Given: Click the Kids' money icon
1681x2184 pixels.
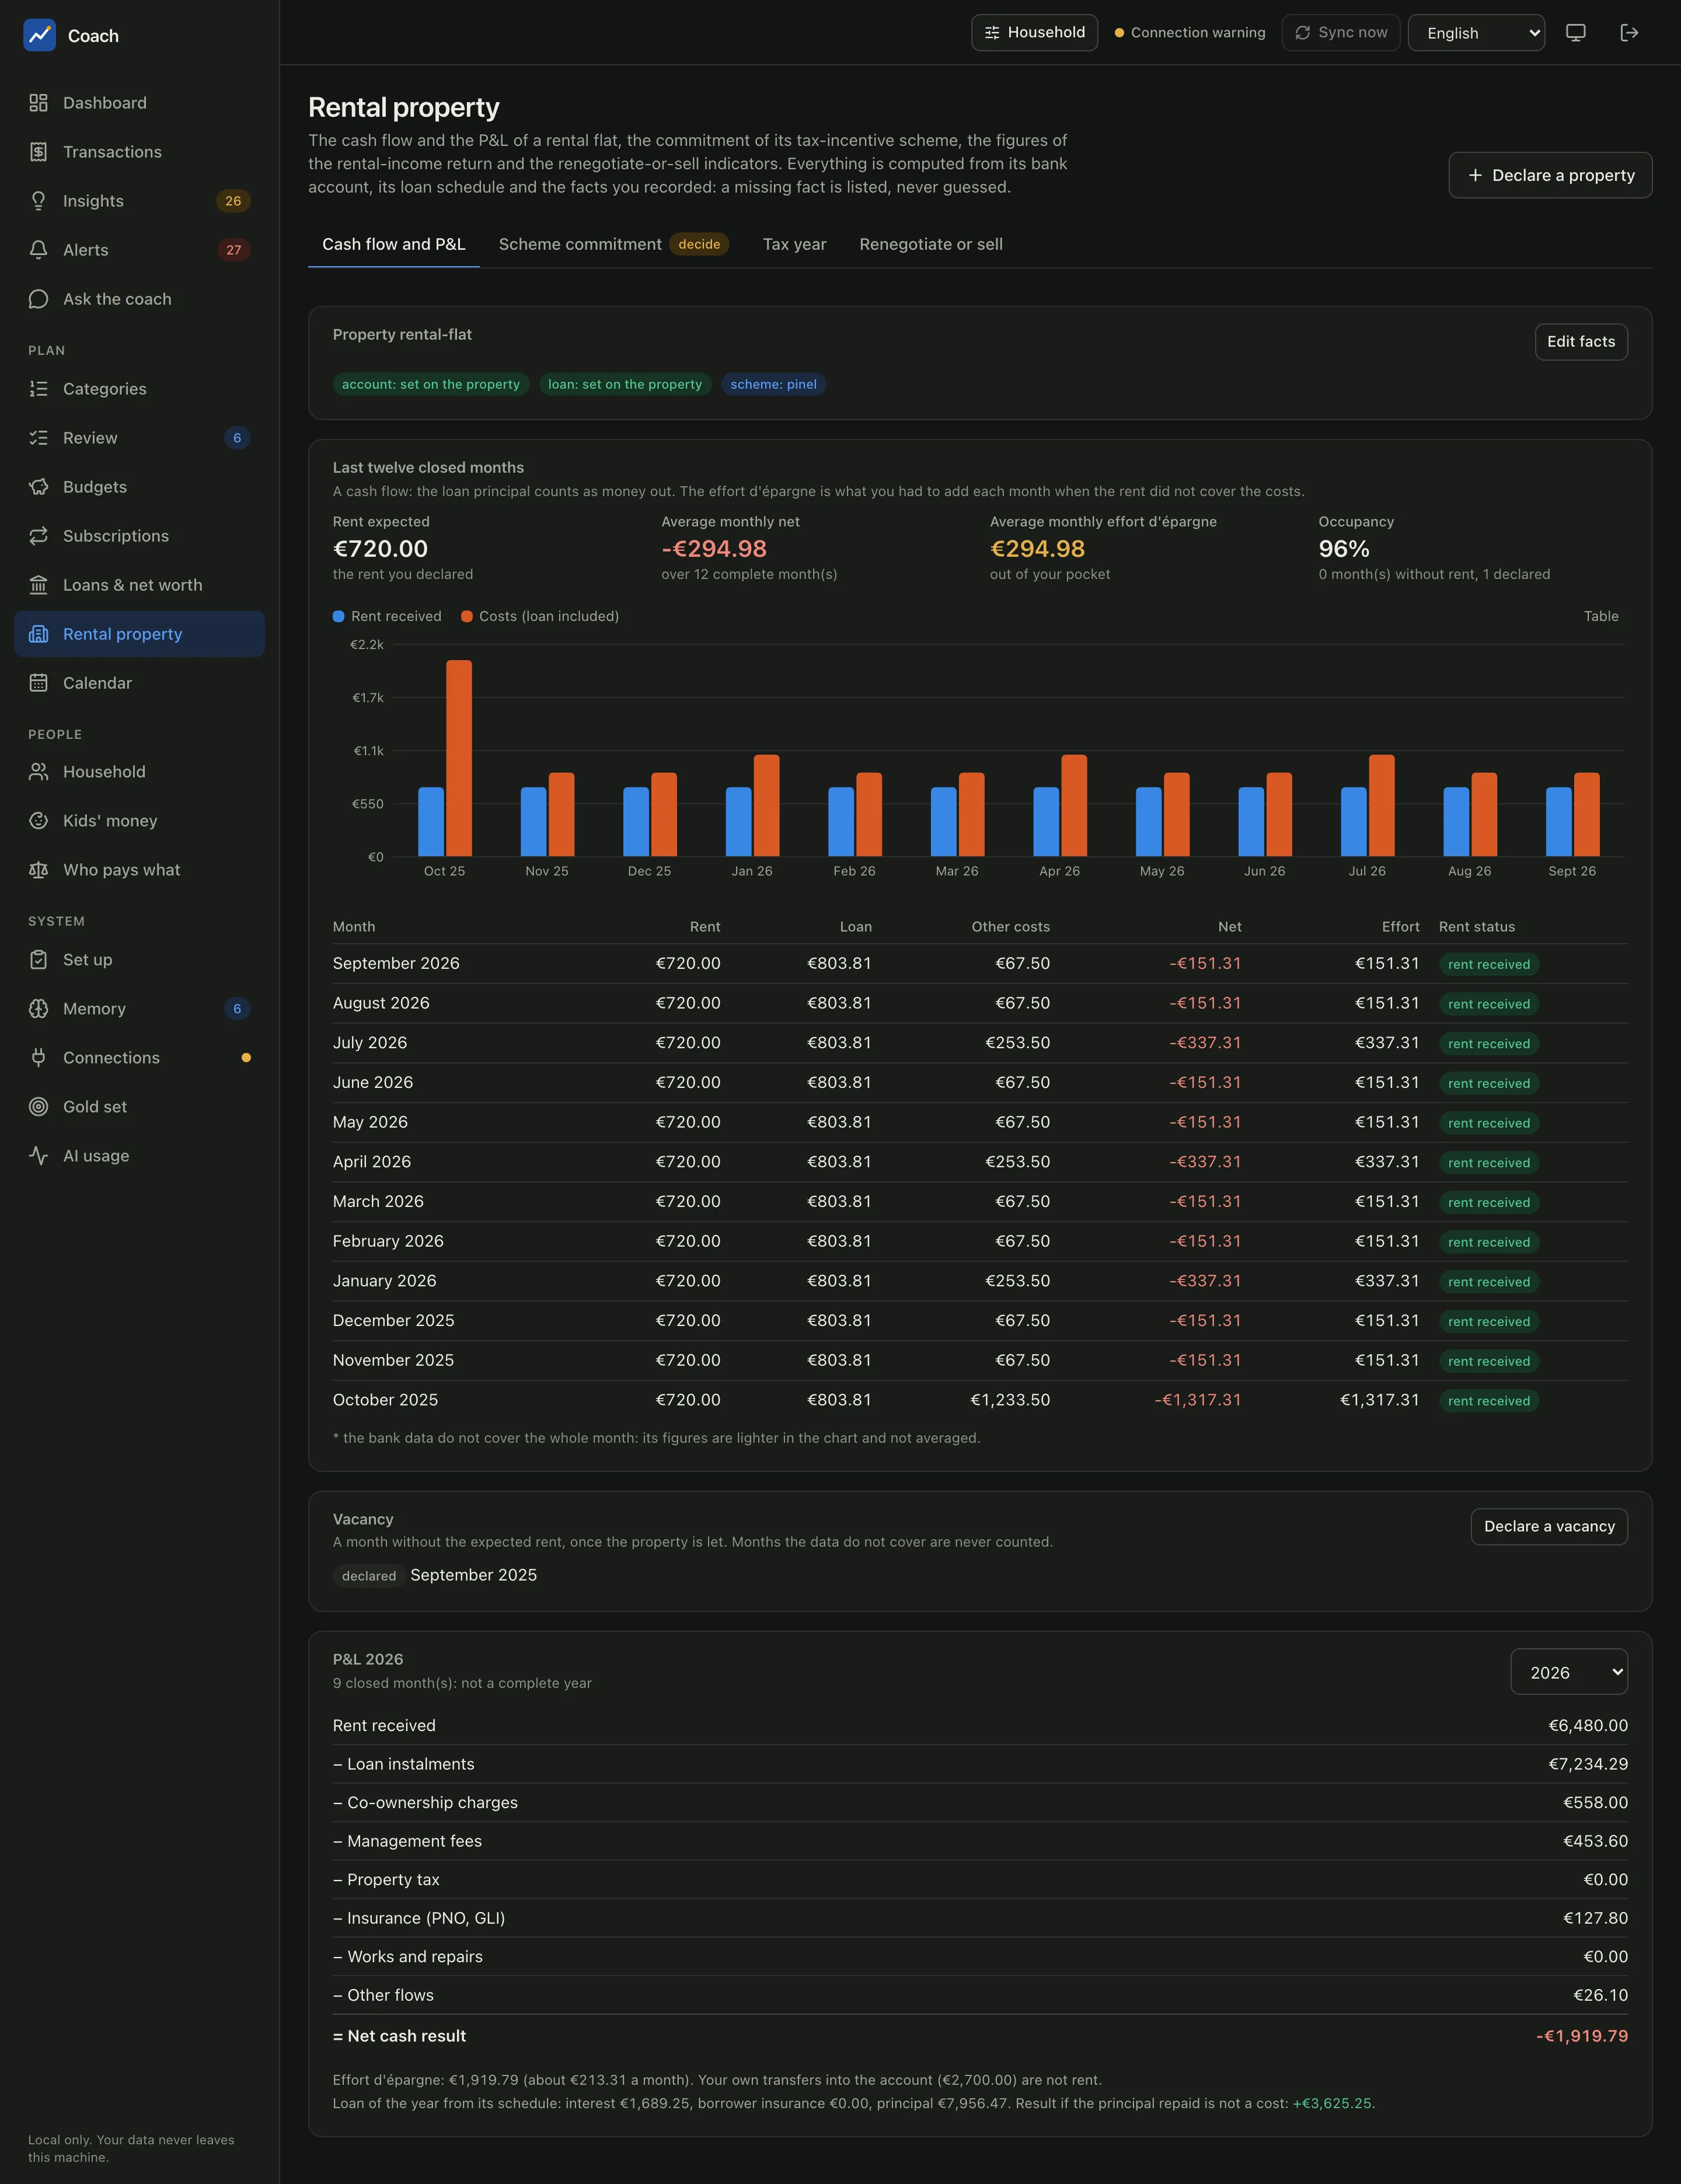Looking at the screenshot, I should [38, 821].
